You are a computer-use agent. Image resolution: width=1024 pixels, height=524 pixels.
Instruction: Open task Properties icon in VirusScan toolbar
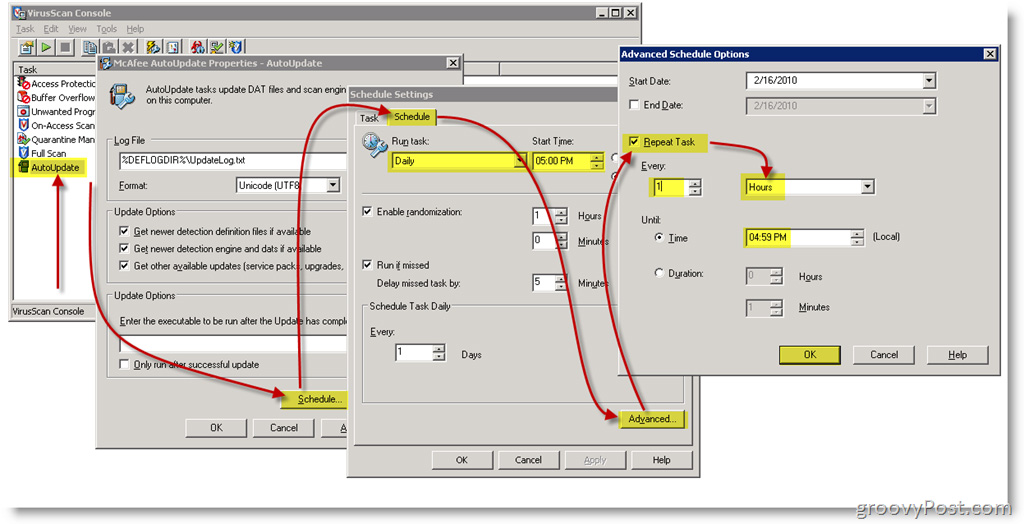tap(27, 47)
